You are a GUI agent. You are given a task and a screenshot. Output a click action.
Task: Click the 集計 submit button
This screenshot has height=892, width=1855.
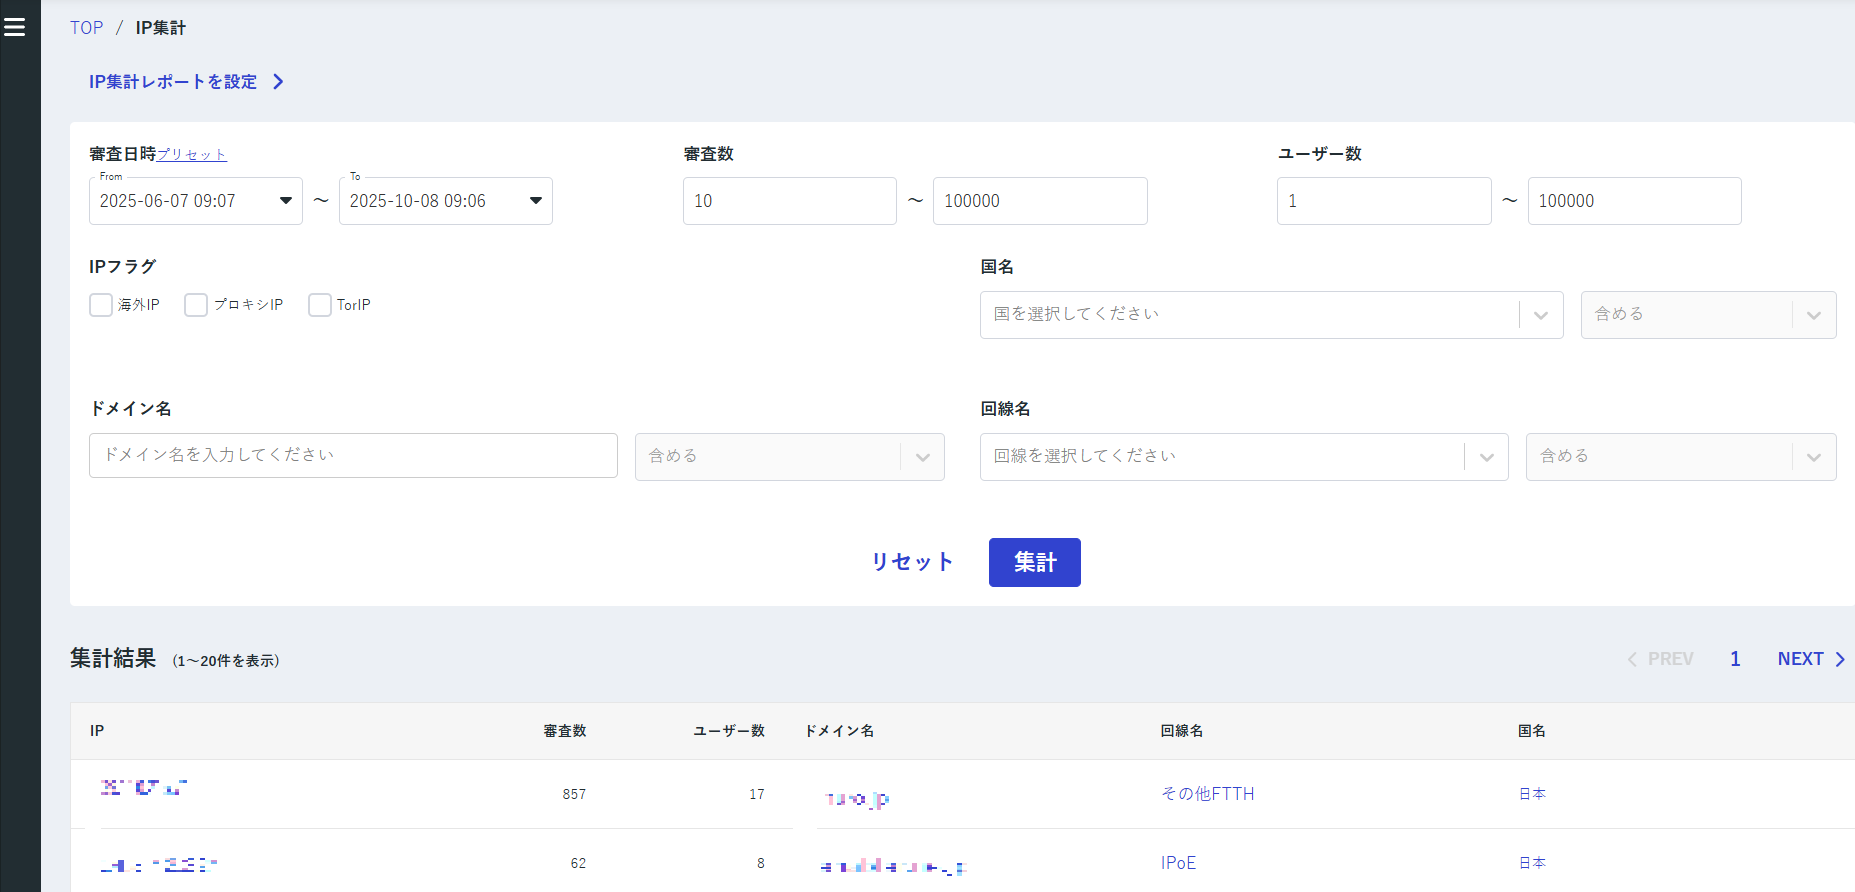click(x=1035, y=562)
